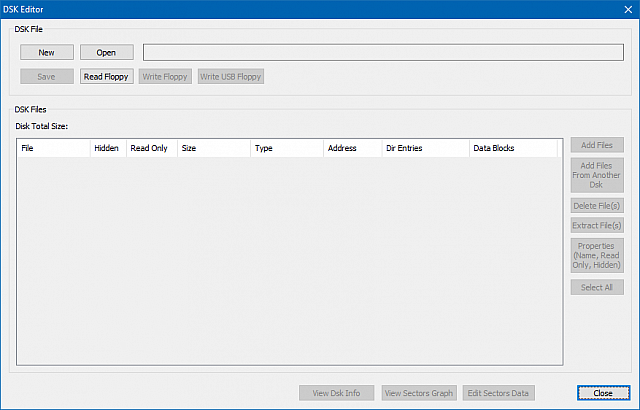Click the Delete File(s) button

[x=597, y=206]
